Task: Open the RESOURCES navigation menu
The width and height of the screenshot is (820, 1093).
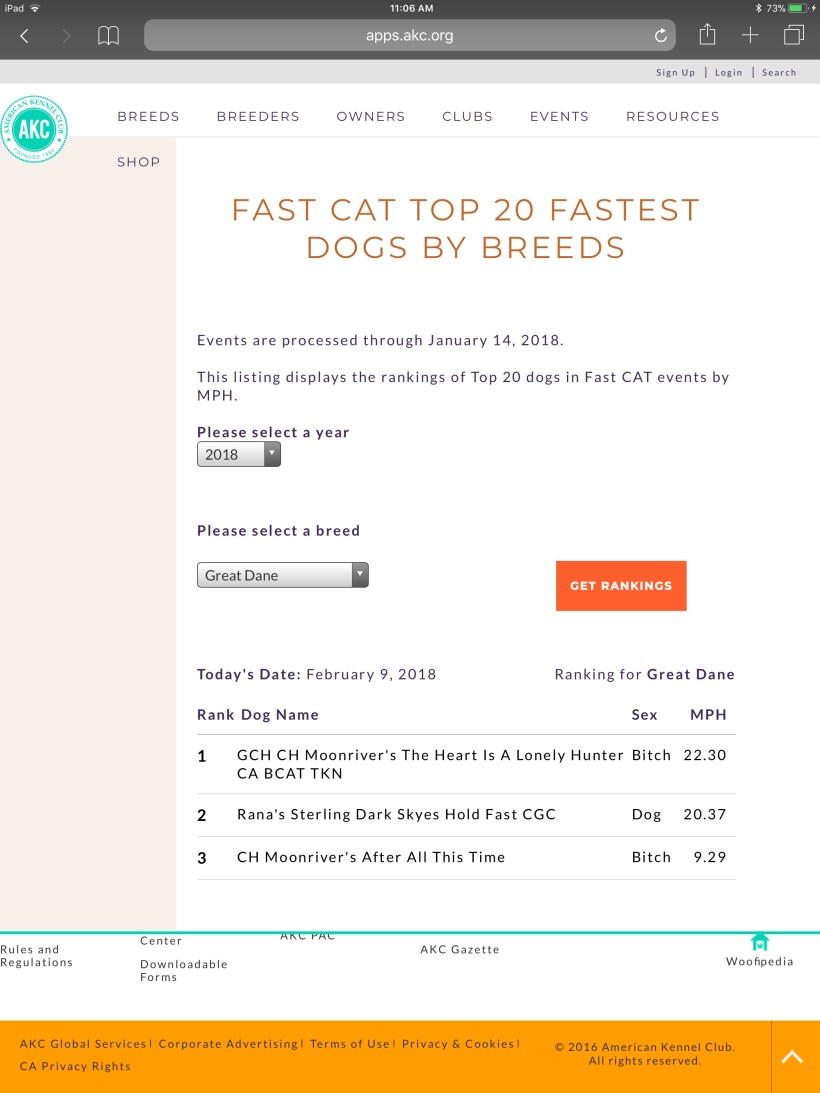Action: (x=672, y=116)
